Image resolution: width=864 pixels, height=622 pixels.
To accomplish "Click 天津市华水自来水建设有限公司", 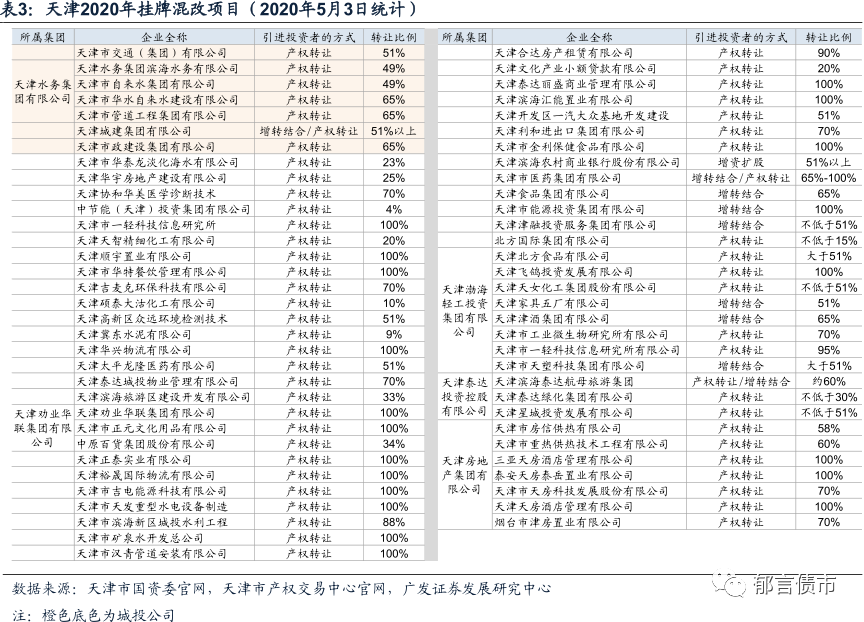I will [x=158, y=100].
